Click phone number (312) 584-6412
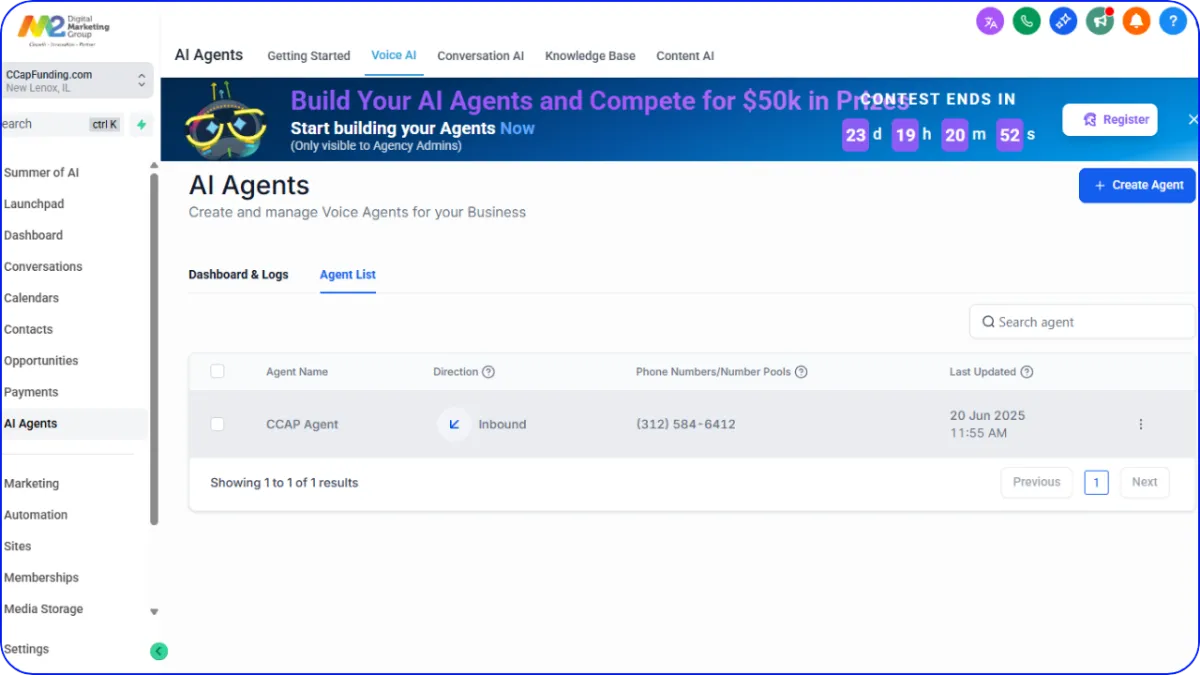Screen dimensions: 1200x675 [686, 424]
